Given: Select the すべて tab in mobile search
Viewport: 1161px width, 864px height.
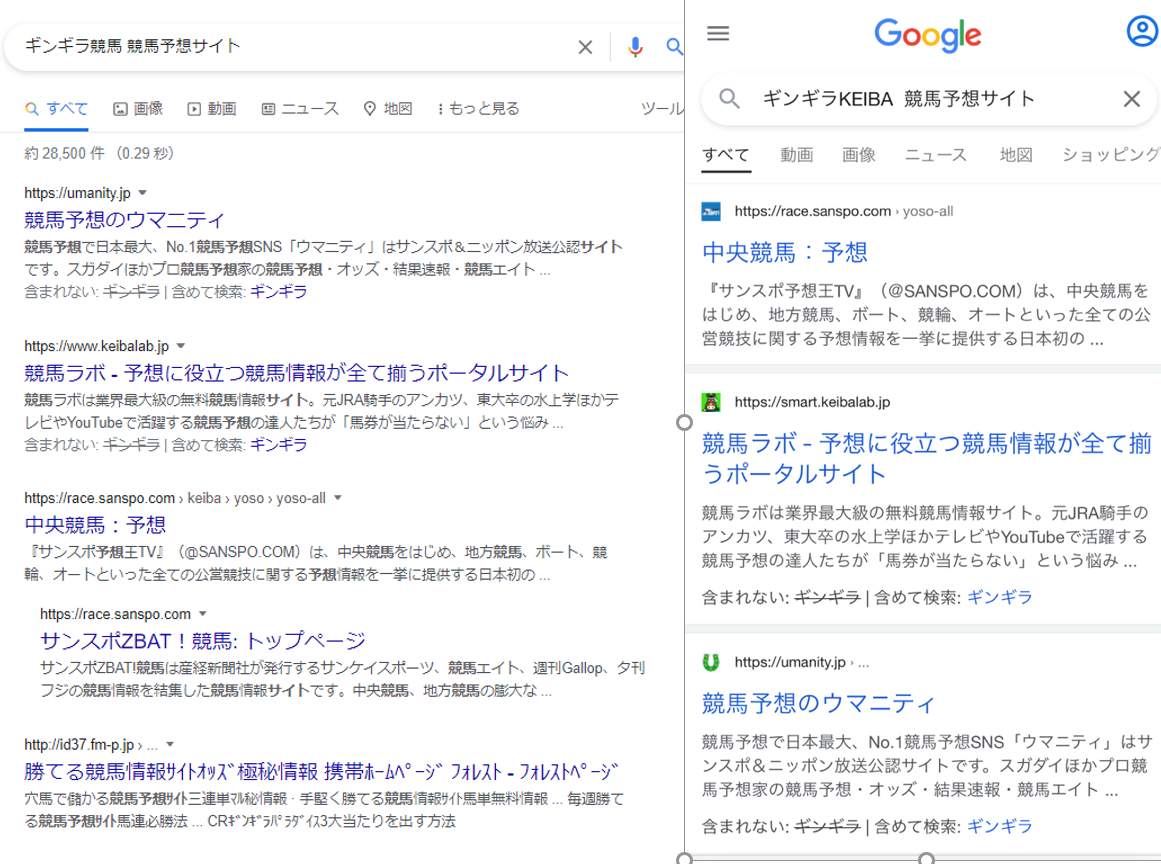Looking at the screenshot, I should (726, 155).
